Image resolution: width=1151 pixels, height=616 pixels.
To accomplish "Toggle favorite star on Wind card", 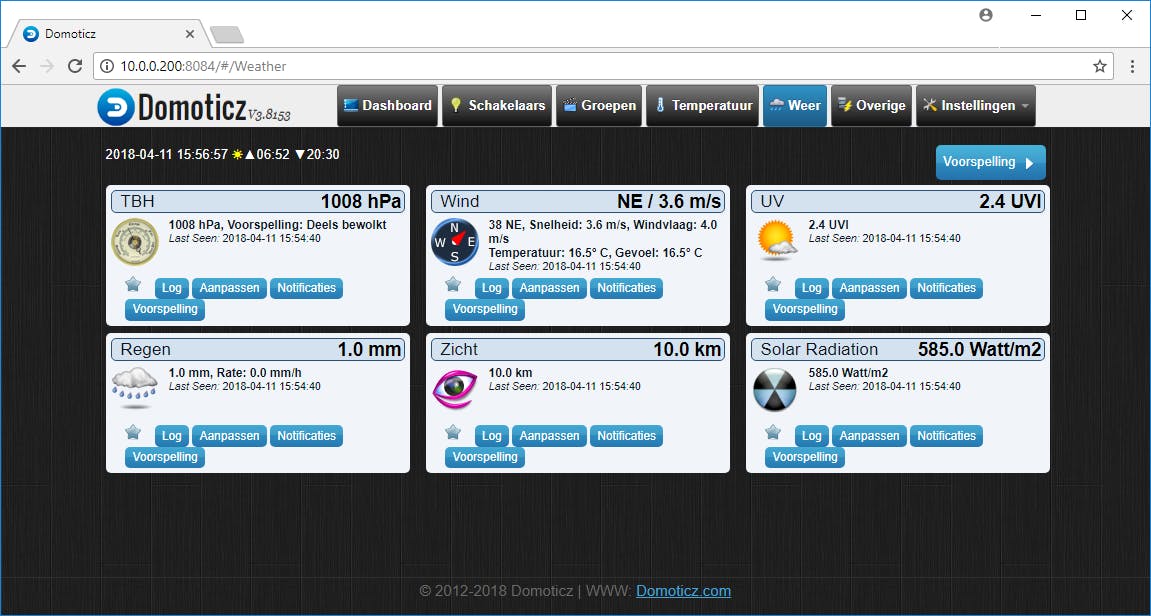I will [x=453, y=283].
